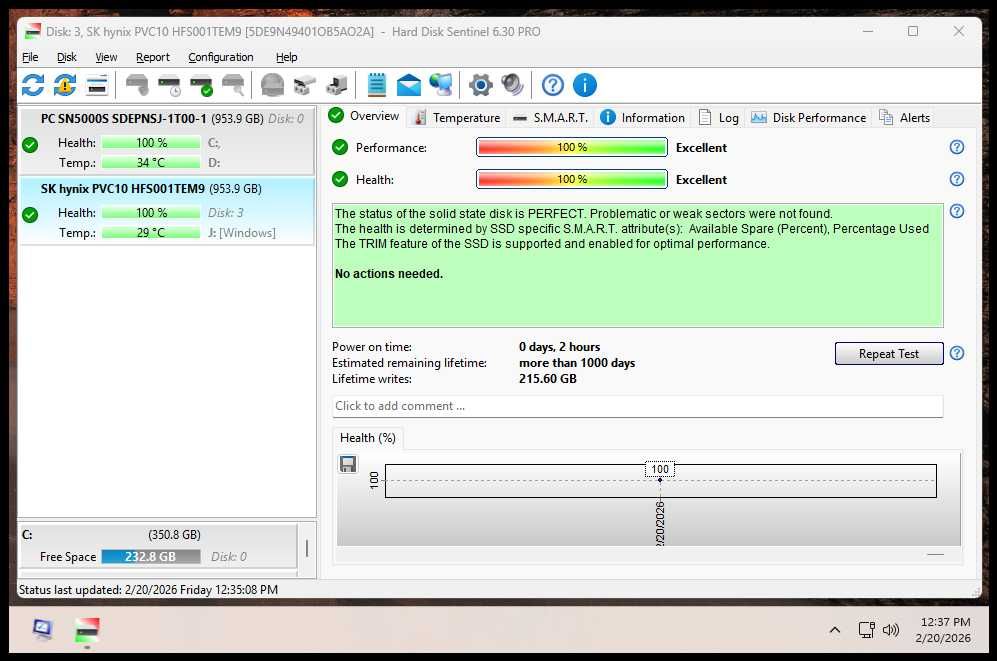Open the Configuration menu
Viewport: 997px width, 661px height.
[221, 57]
